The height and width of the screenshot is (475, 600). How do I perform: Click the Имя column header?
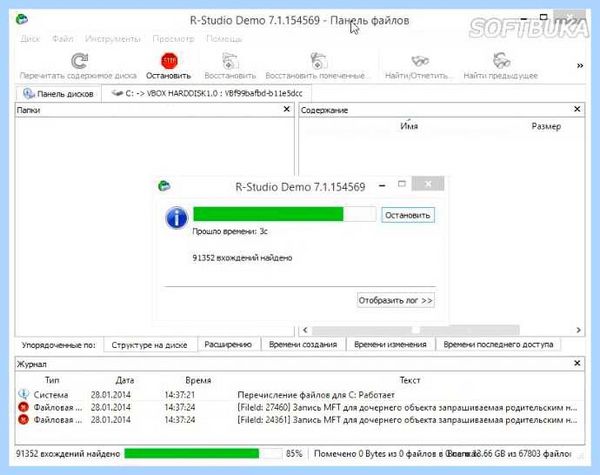(409, 126)
